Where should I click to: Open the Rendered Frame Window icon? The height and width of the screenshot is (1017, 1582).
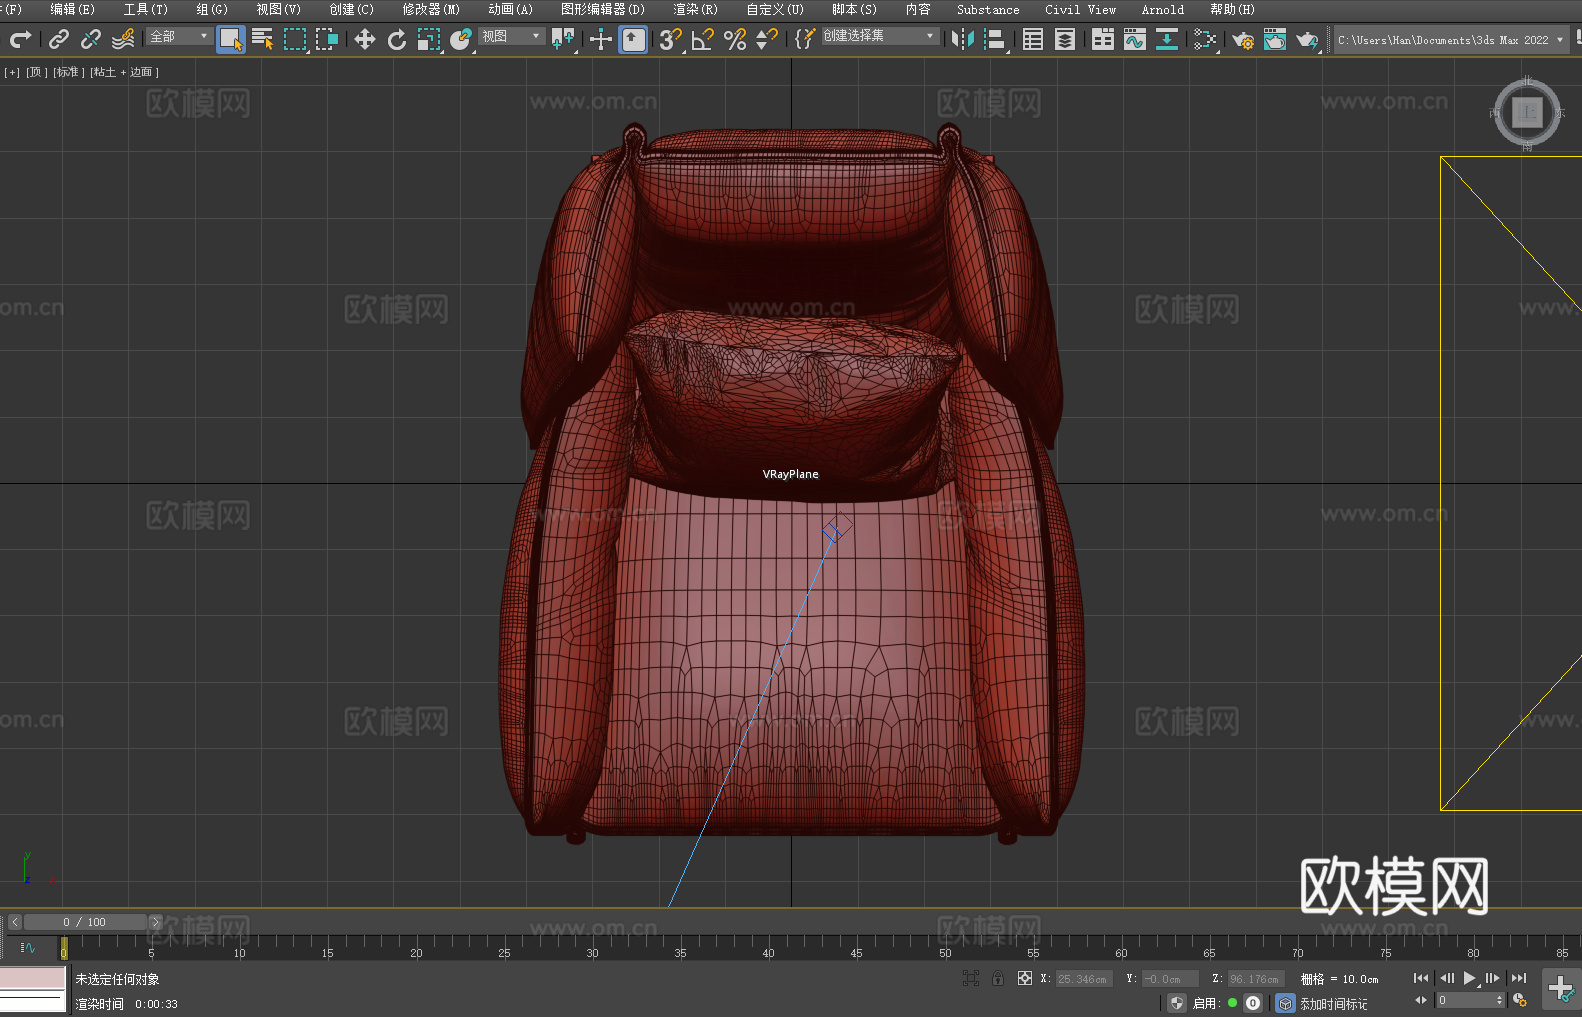point(1275,39)
